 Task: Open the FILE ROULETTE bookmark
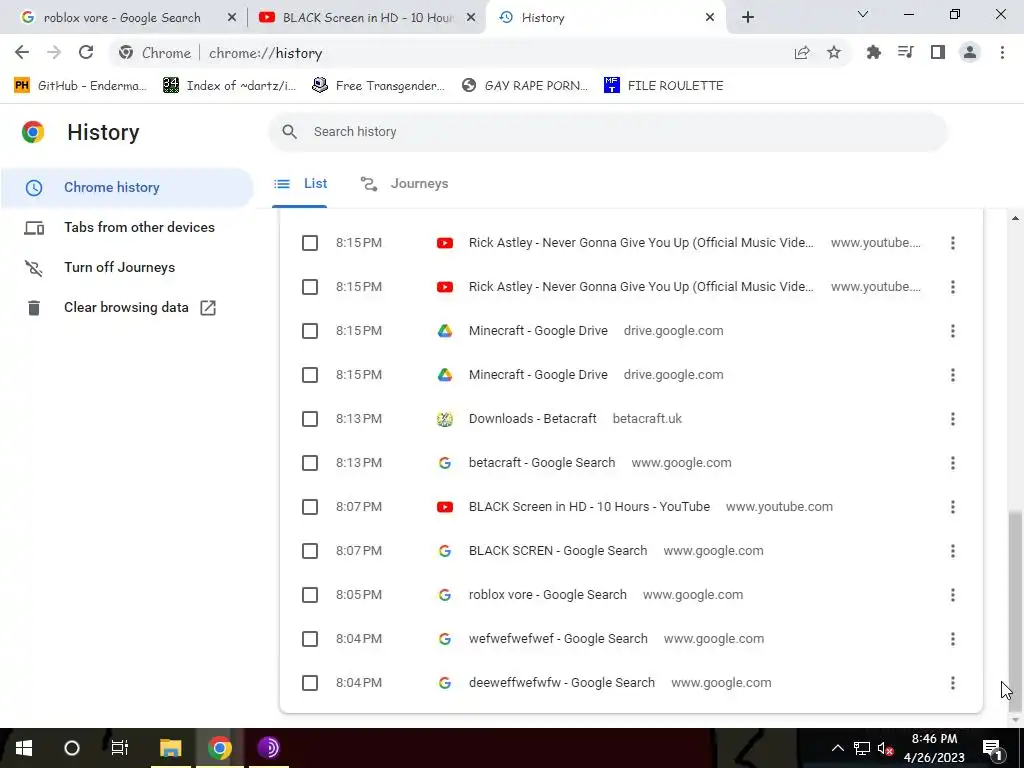pos(664,86)
